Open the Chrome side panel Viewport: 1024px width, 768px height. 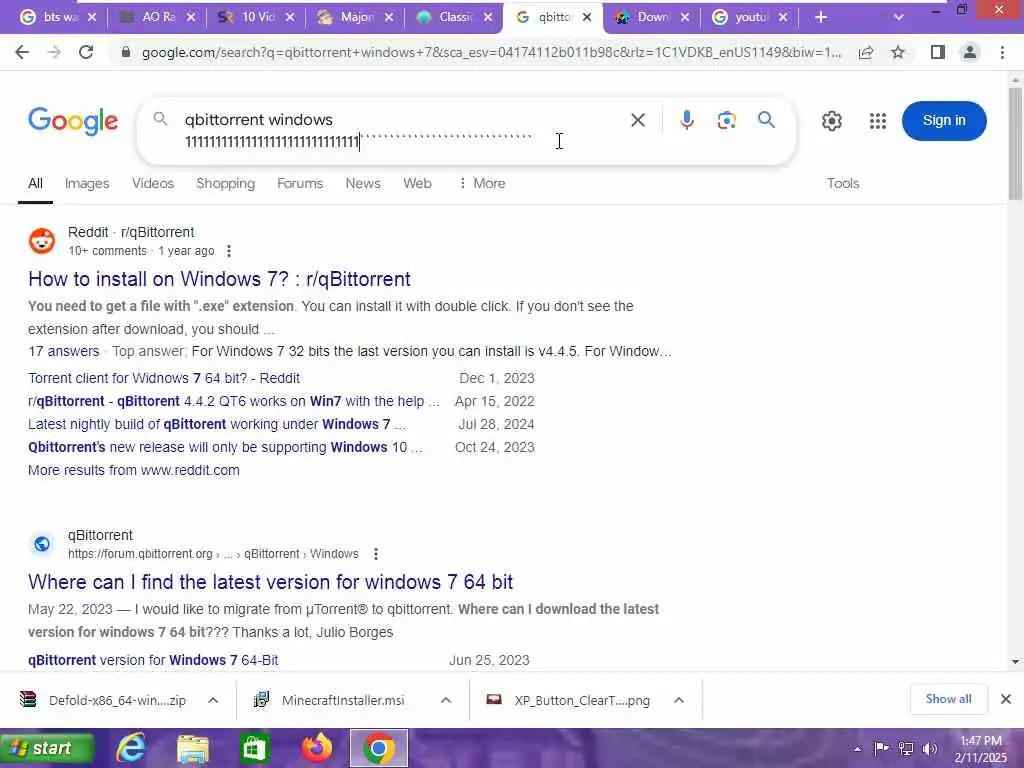[x=938, y=52]
